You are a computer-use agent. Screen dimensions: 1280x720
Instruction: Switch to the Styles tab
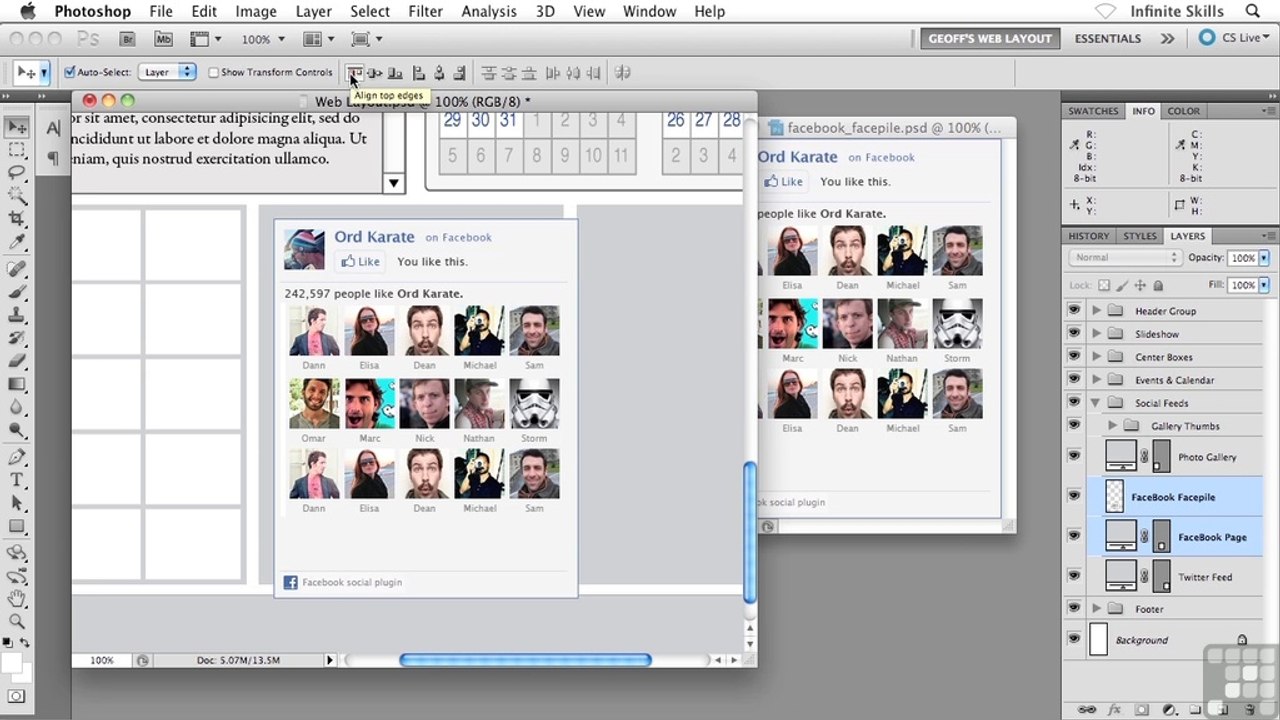point(1140,236)
